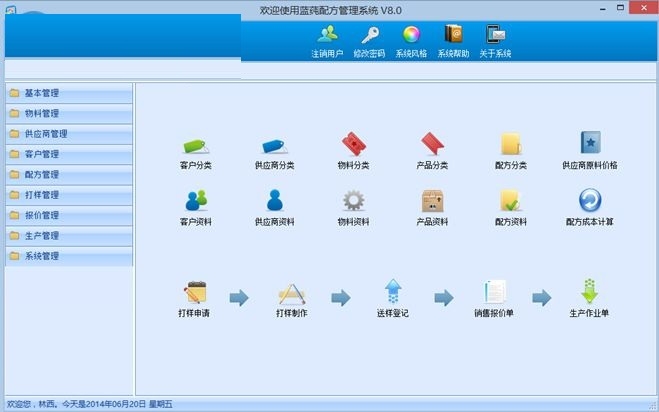Close the application window
The image size is (659, 412).
(x=643, y=8)
